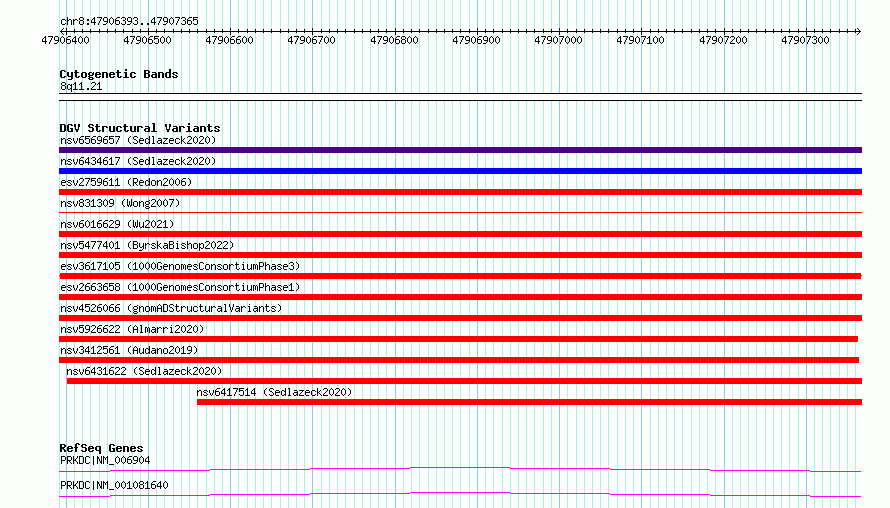Click the 47906600 ruler coordinate

point(229,40)
